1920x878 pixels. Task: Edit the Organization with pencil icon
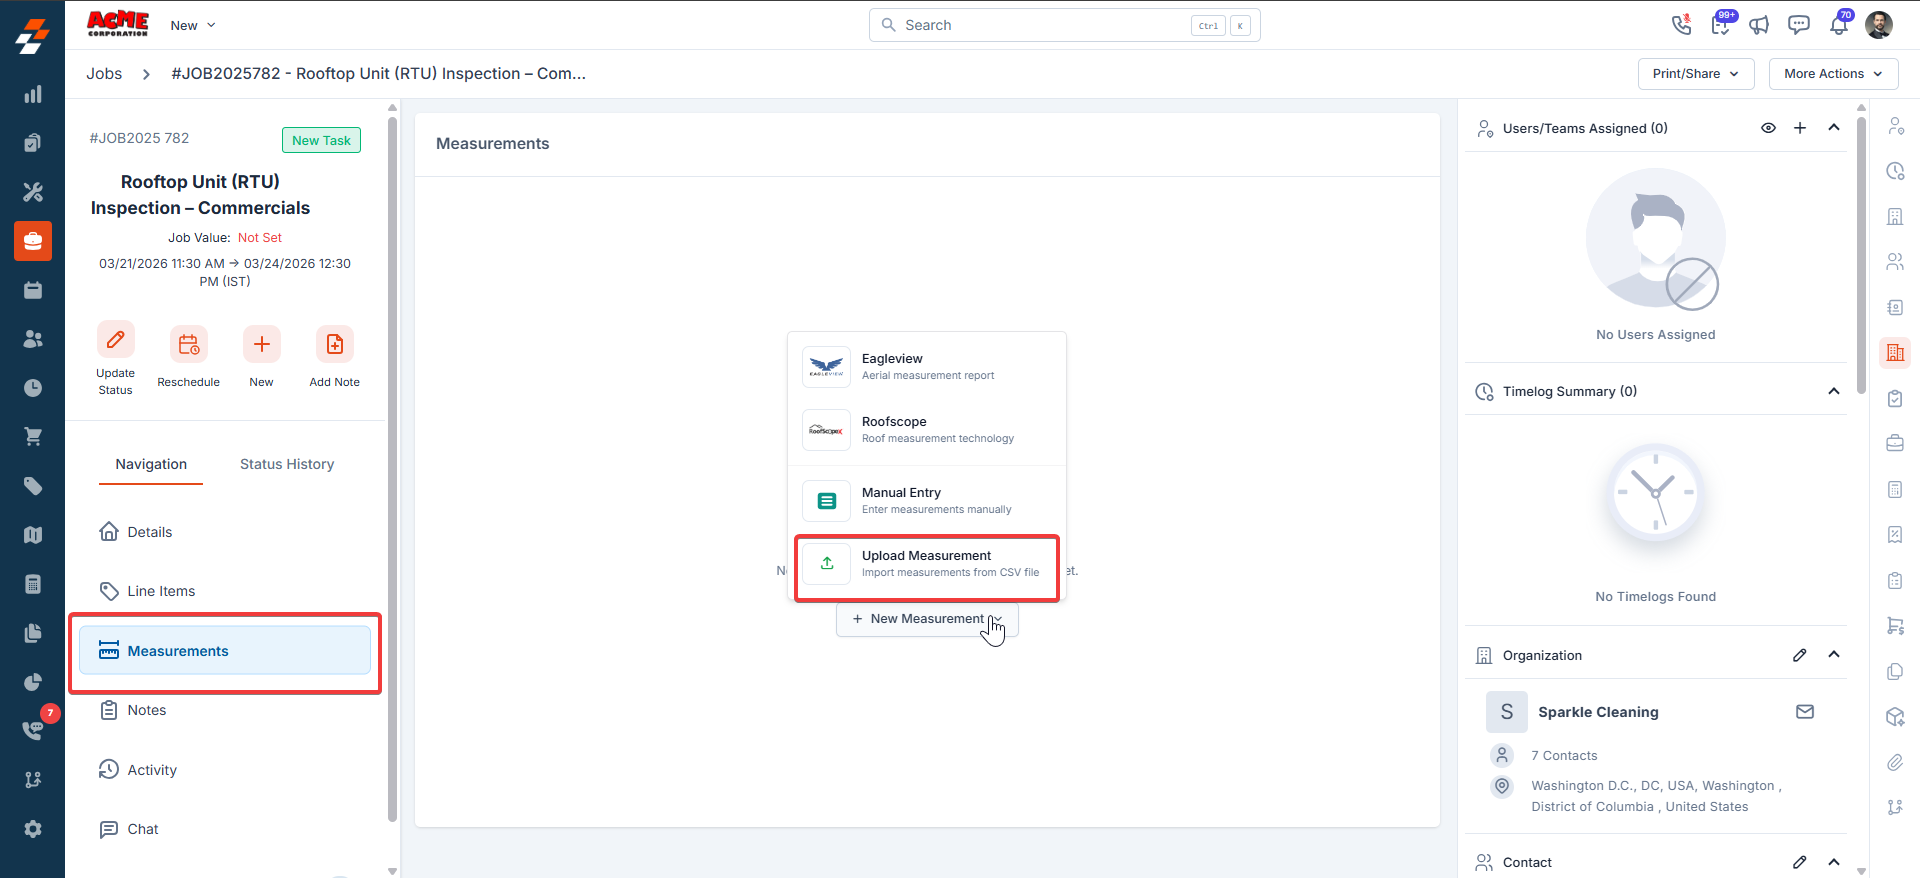pos(1800,655)
